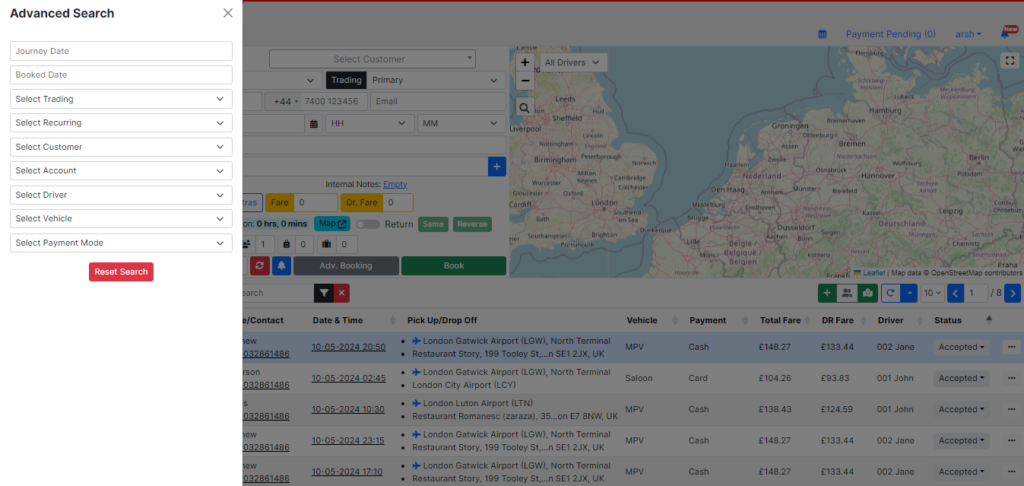The height and width of the screenshot is (486, 1024).
Task: Open the 10-05-2024 20:50 date link
Action: (349, 347)
